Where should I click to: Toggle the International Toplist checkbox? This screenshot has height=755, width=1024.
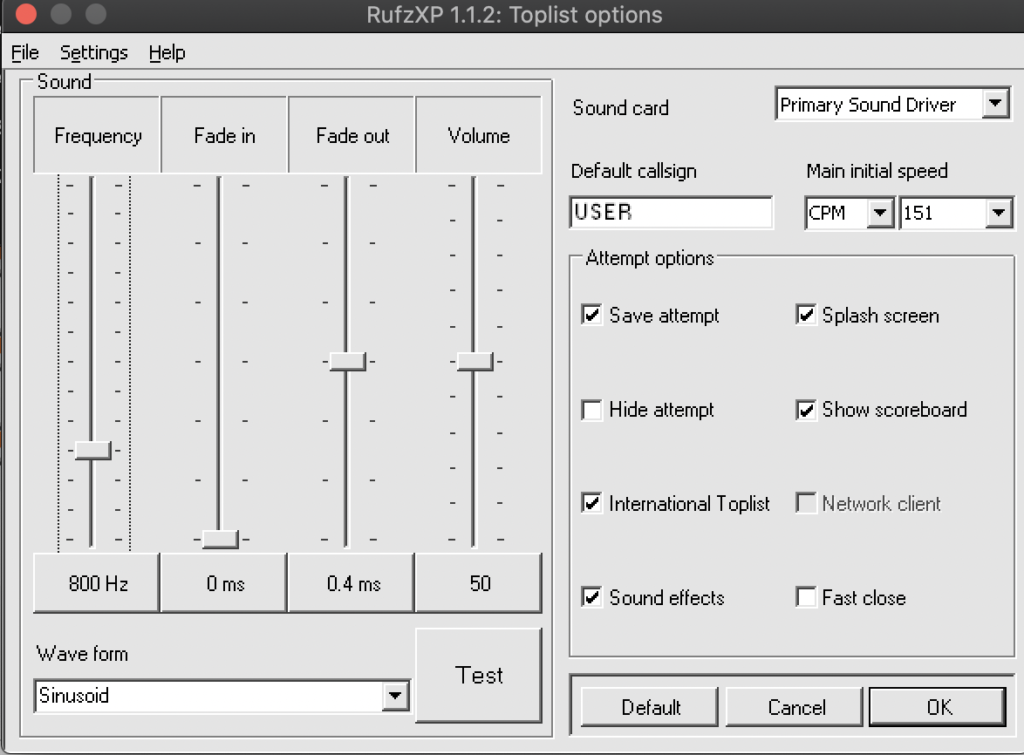click(592, 504)
